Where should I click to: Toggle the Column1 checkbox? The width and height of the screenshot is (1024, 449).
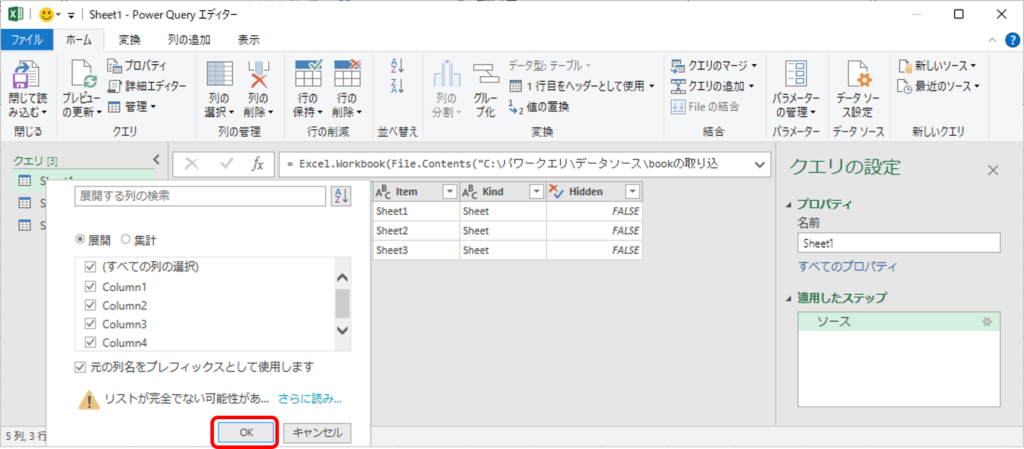pyautogui.click(x=89, y=286)
